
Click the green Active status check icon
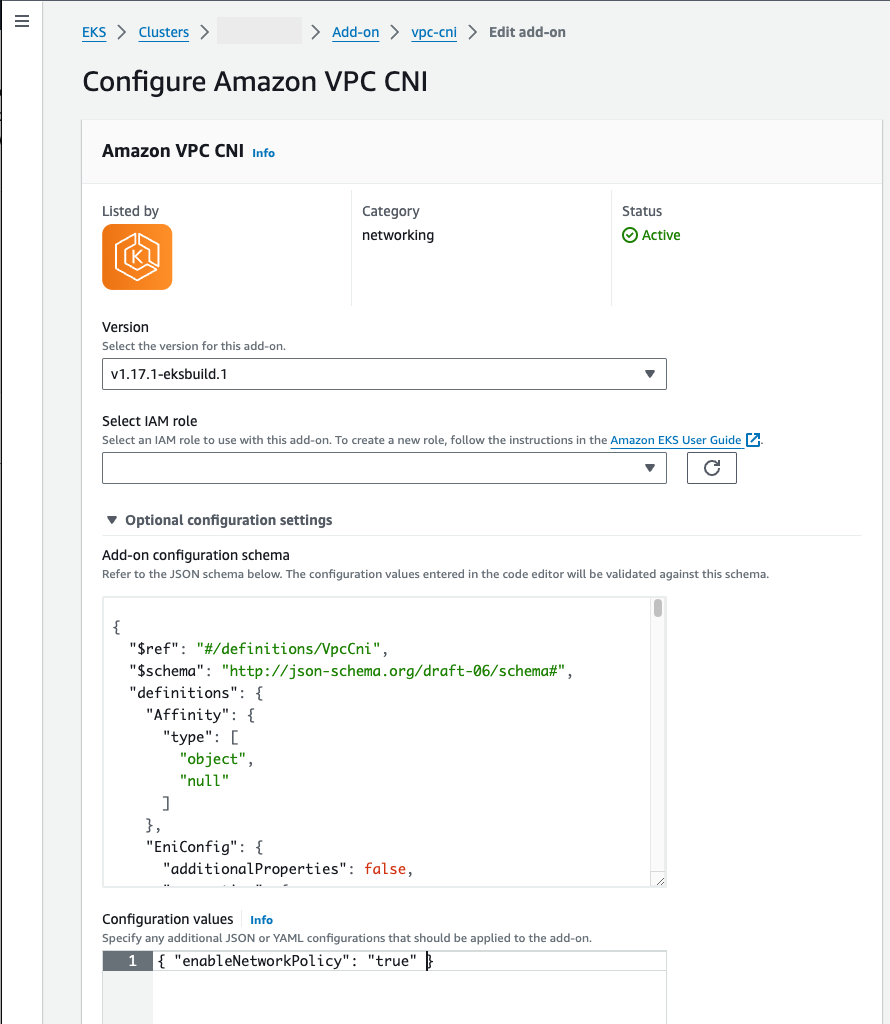coord(629,235)
